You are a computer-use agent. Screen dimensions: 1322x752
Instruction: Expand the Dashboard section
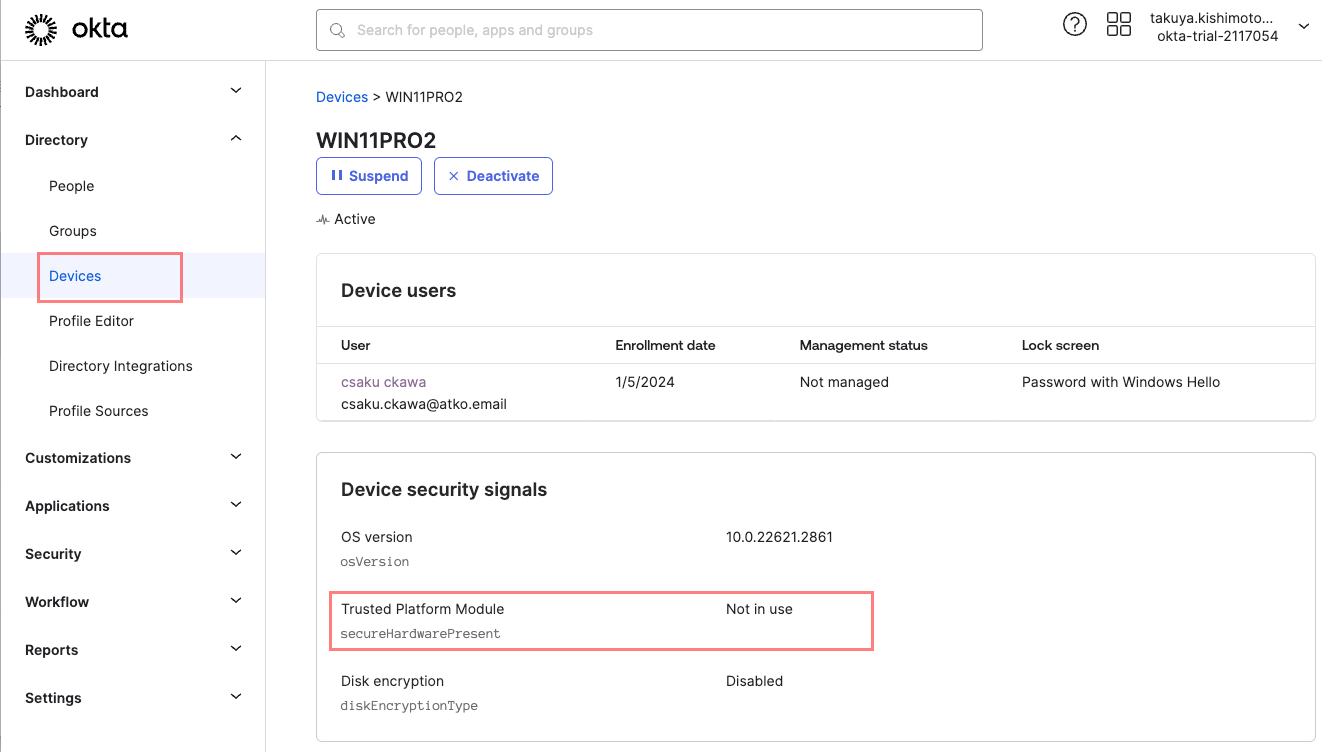[236, 91]
